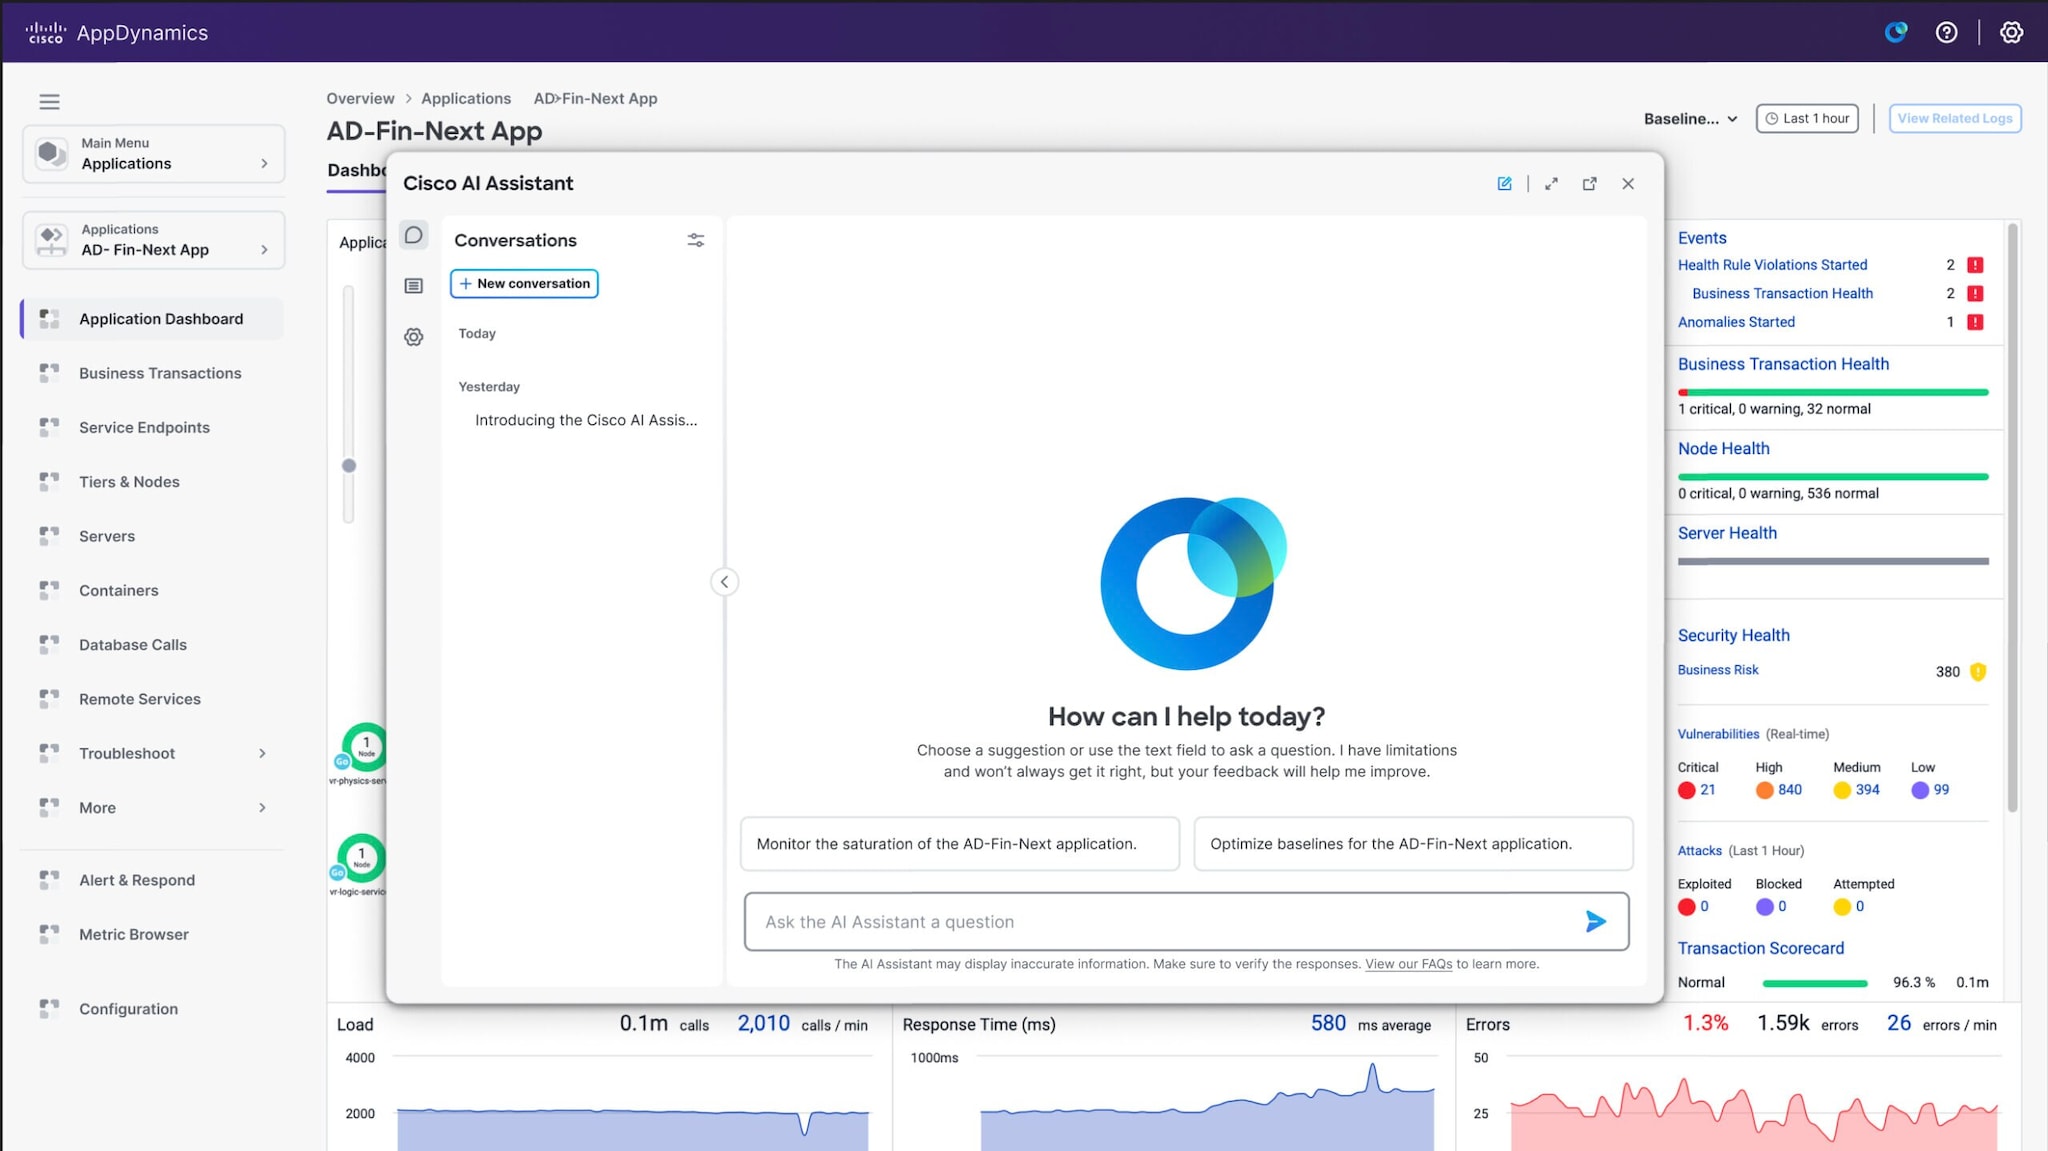This screenshot has height=1151, width=2048.
Task: Open the Node Health heading link
Action: click(x=1723, y=449)
